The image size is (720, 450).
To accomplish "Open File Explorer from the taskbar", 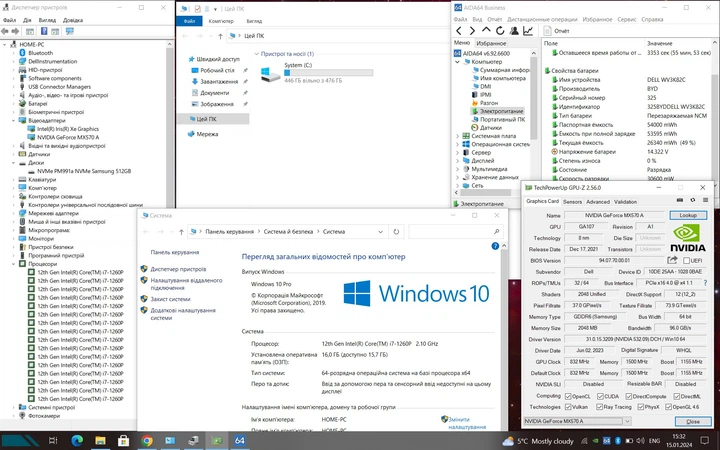I will pos(101,441).
